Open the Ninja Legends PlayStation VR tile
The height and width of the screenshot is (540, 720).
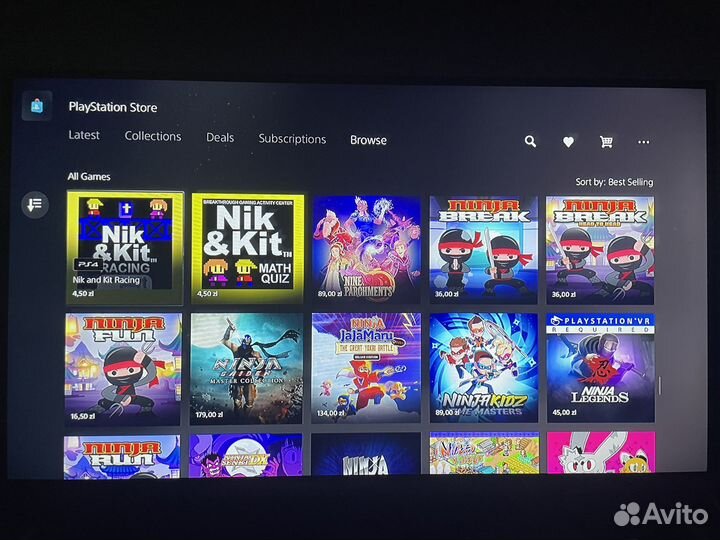point(601,368)
